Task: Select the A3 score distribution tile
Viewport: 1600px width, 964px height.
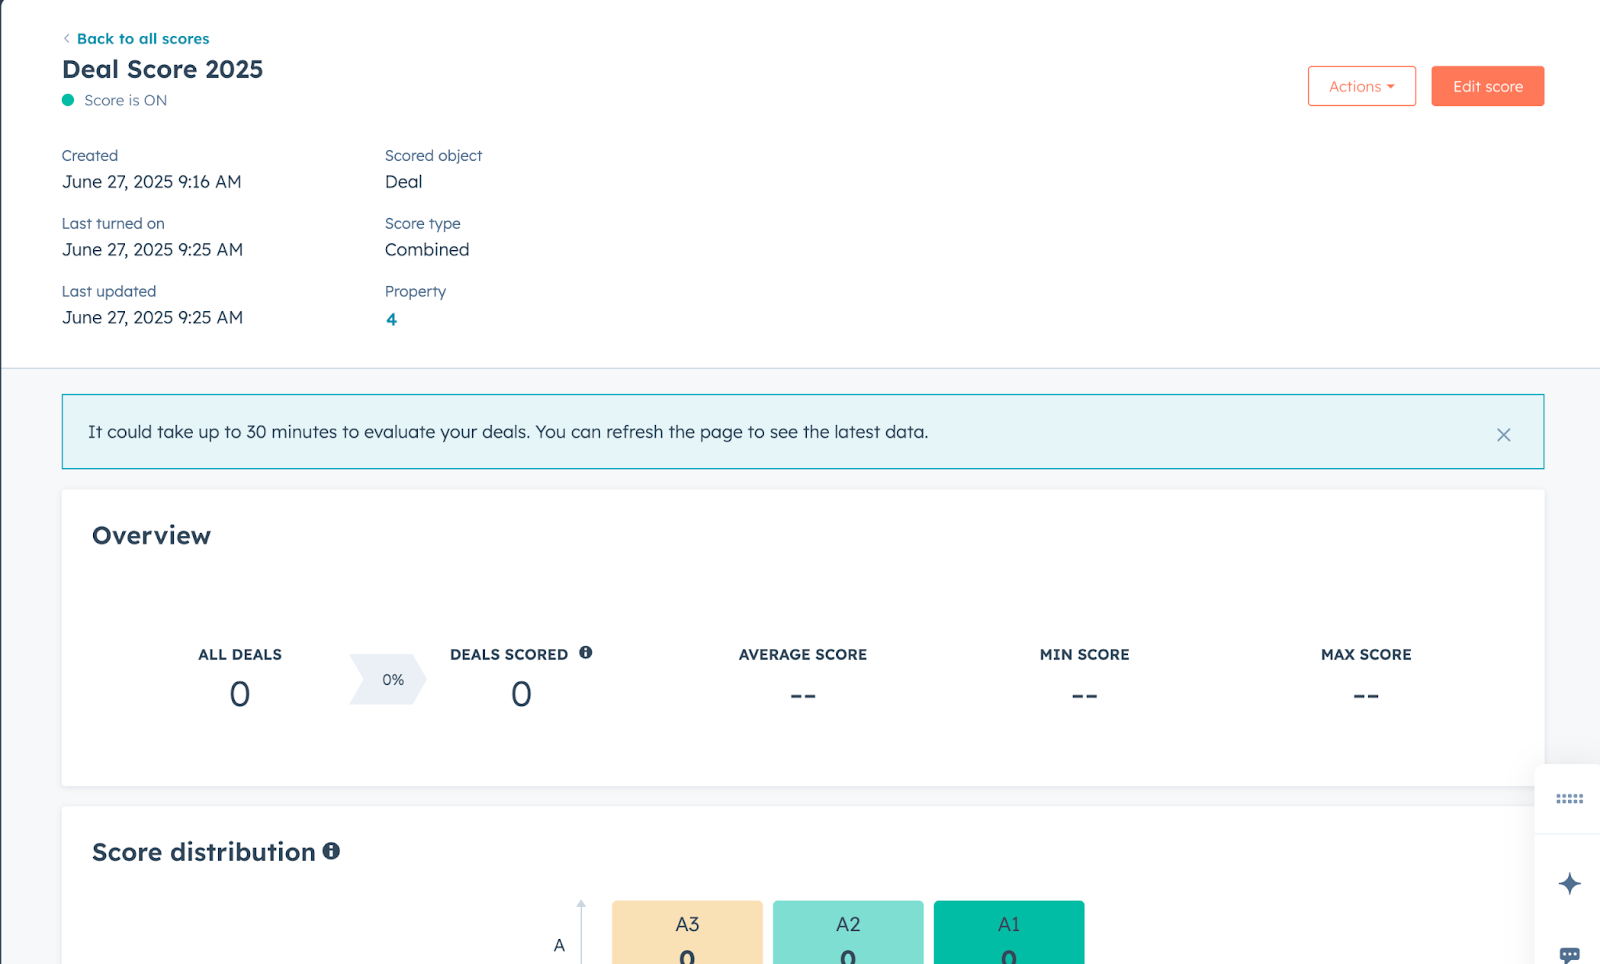Action: (x=687, y=933)
